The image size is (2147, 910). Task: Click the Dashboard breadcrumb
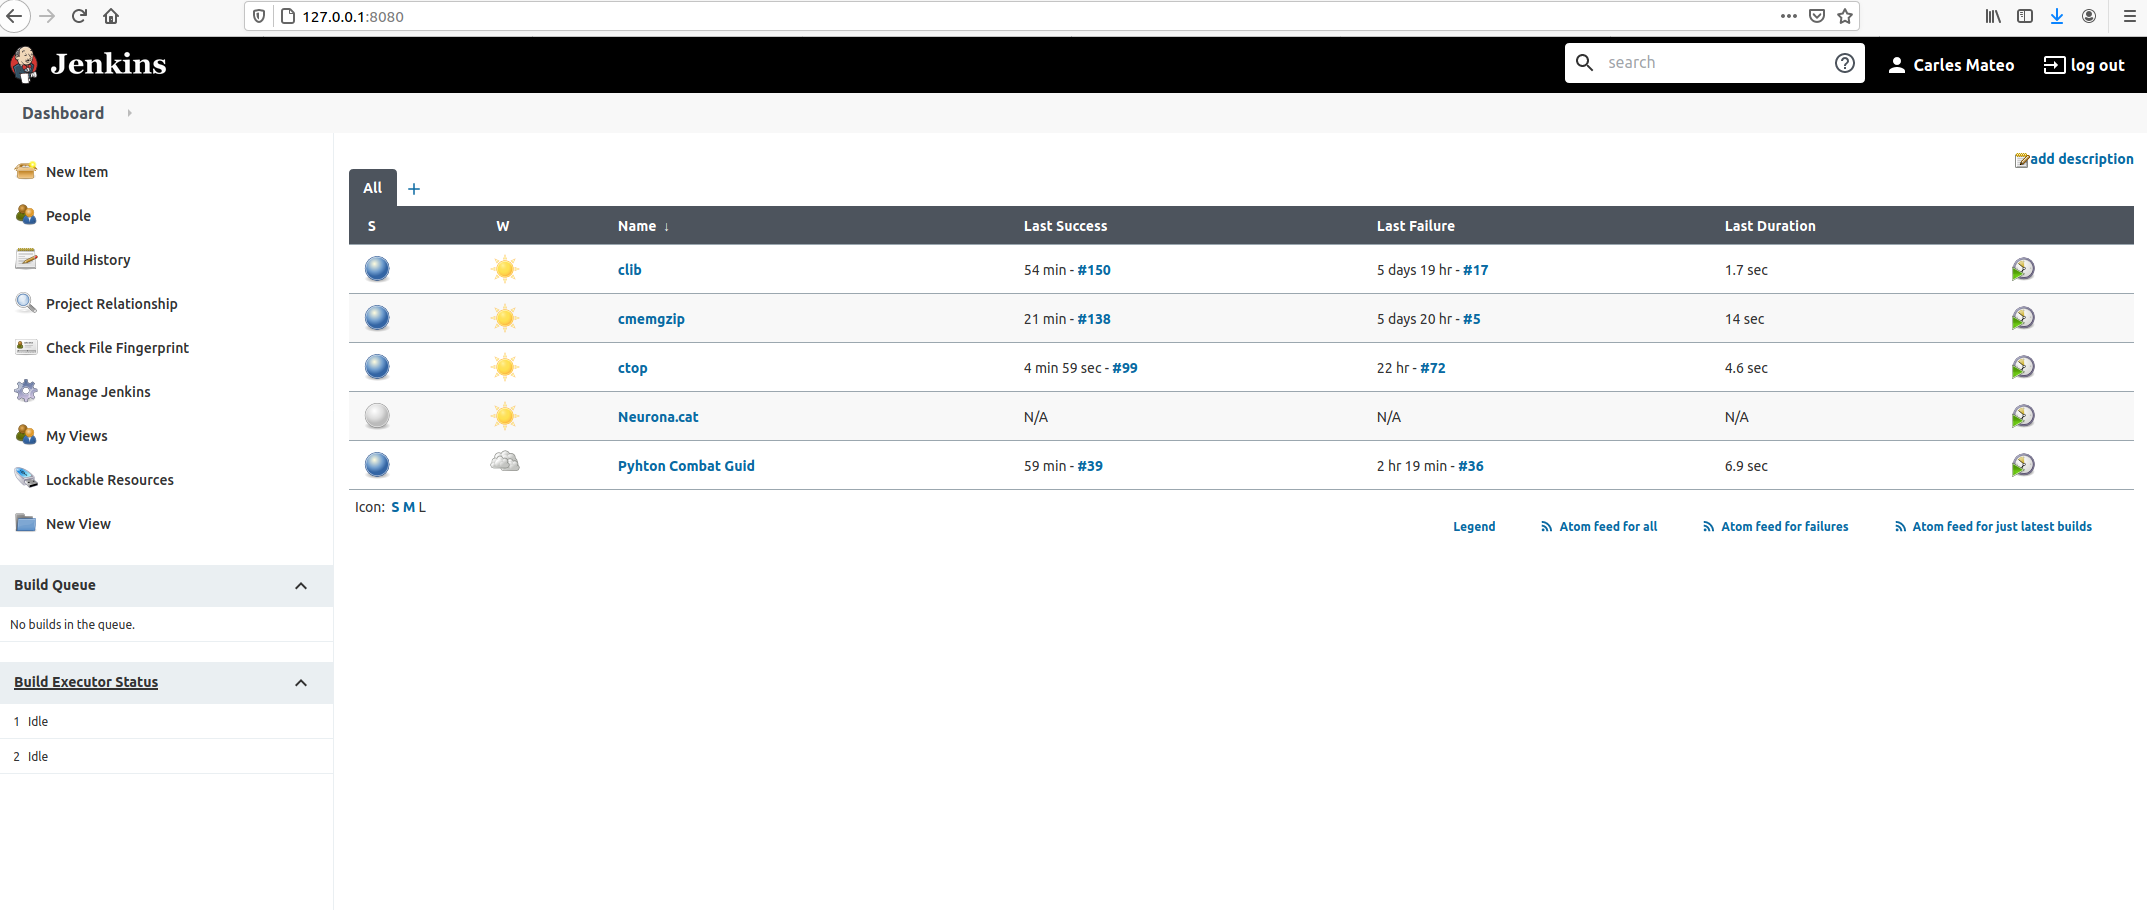tap(63, 113)
